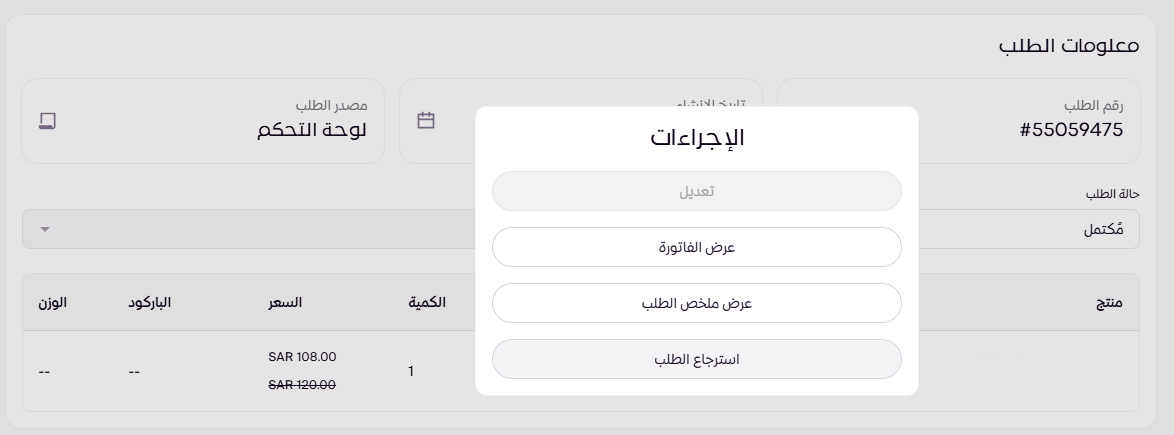The height and width of the screenshot is (435, 1174).
Task: Click the struck-through SAR 120.00 price
Action: 302,384
